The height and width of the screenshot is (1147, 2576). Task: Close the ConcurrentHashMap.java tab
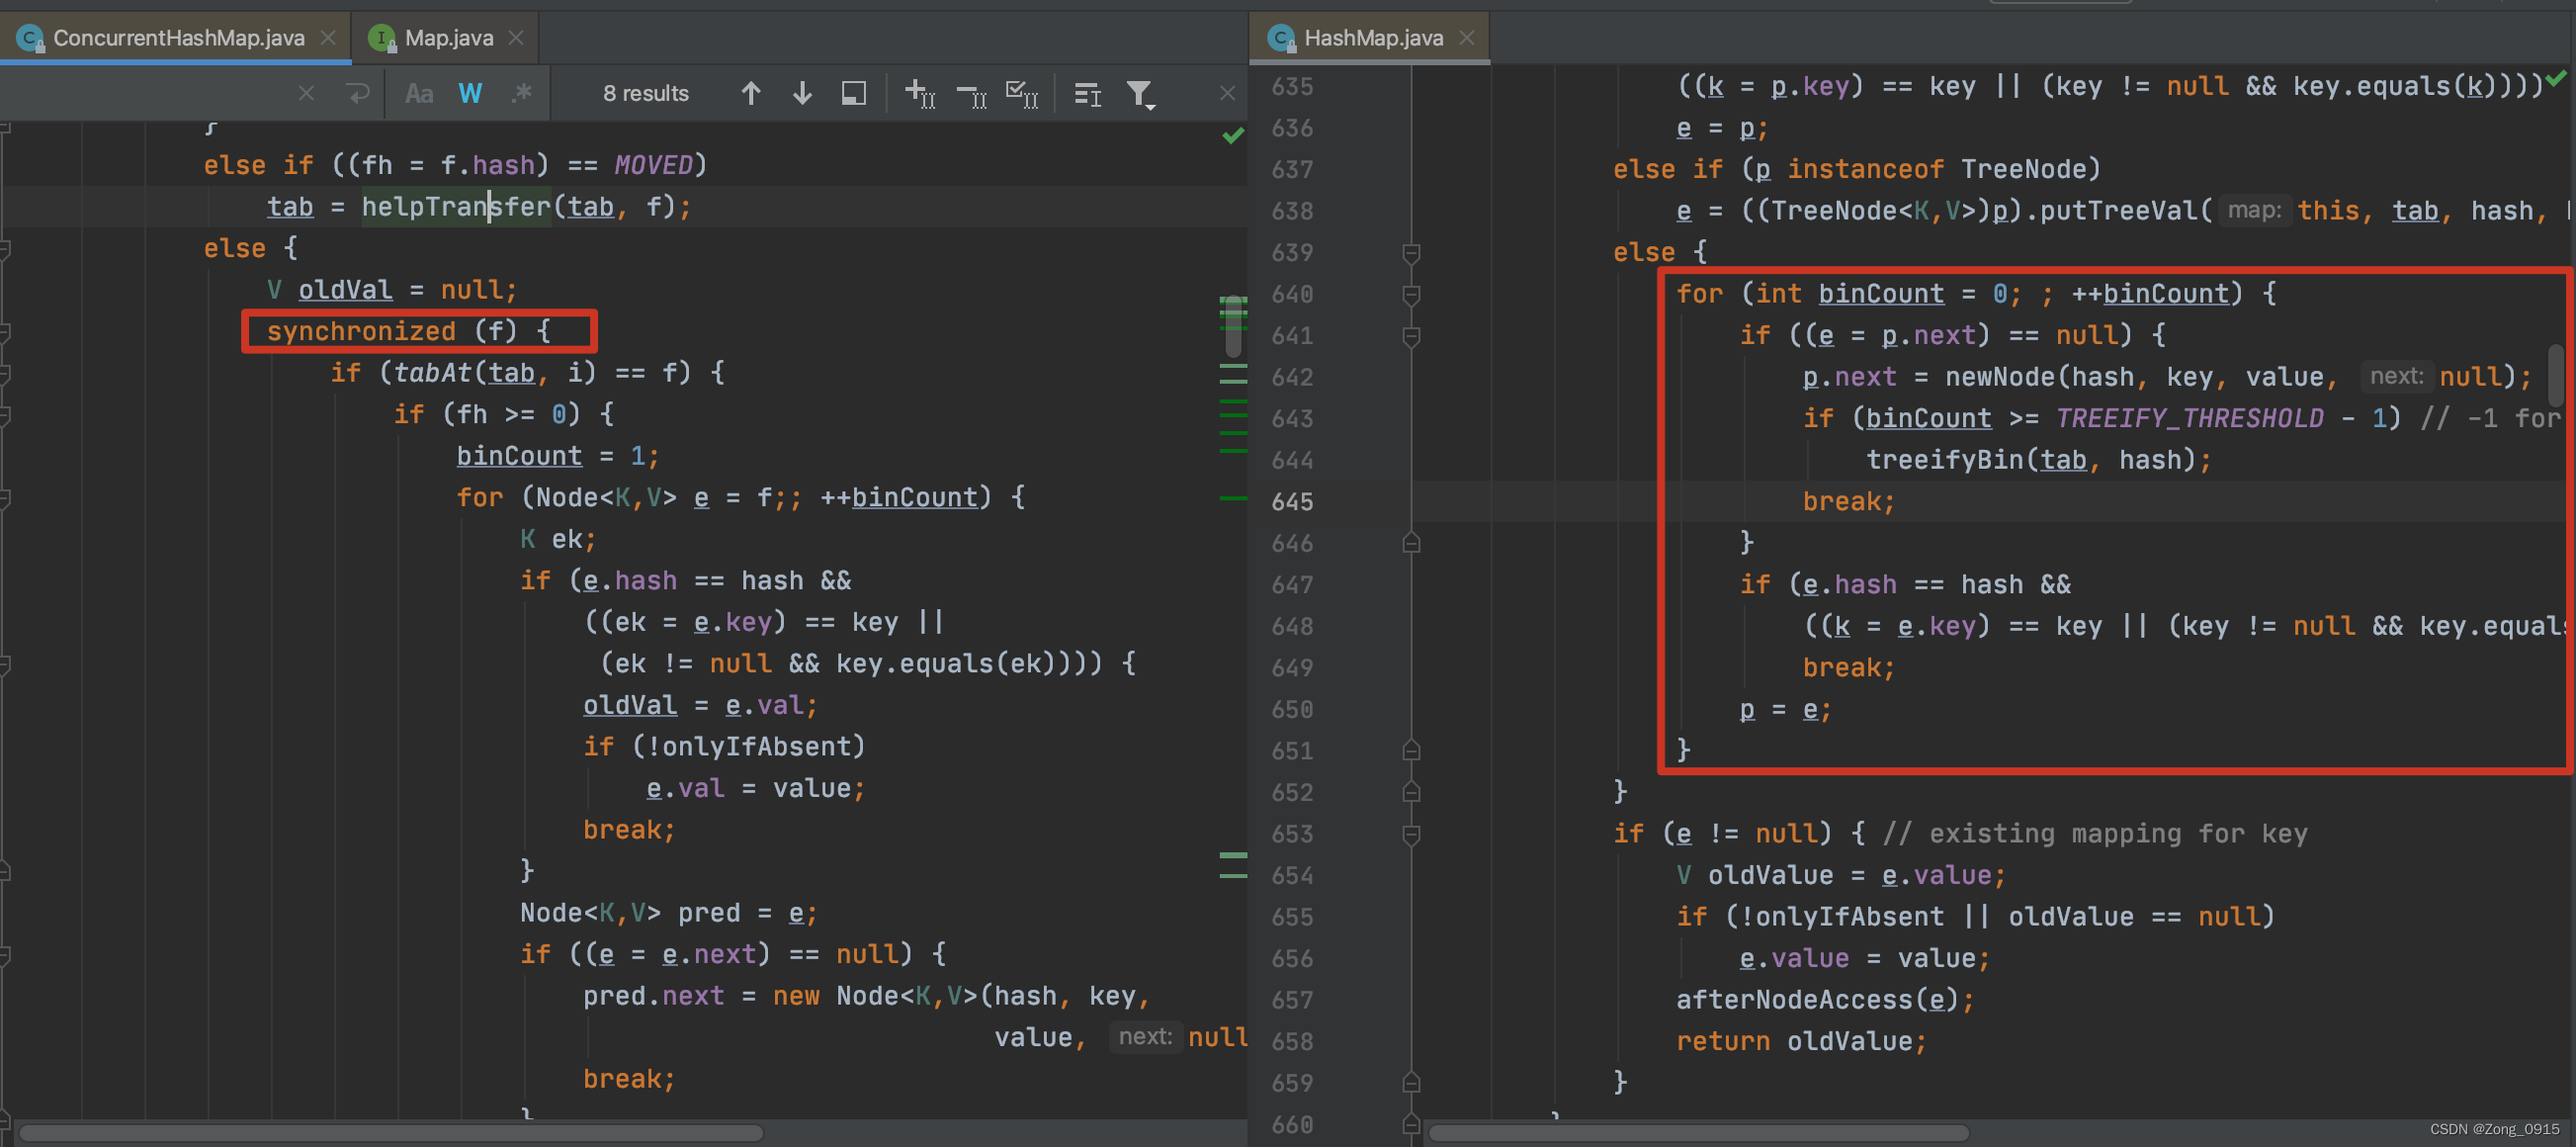pos(328,38)
